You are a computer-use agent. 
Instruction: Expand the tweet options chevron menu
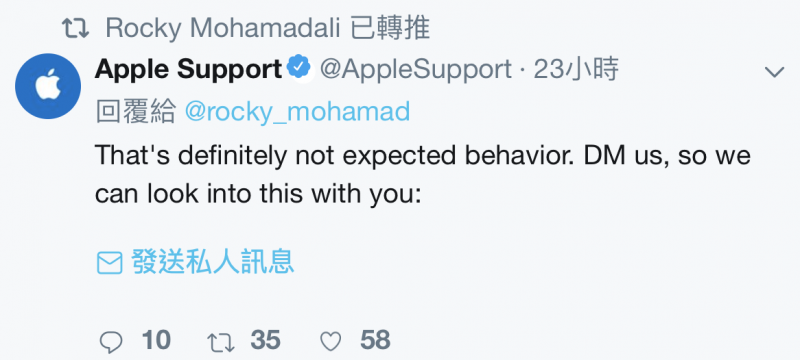(774, 72)
